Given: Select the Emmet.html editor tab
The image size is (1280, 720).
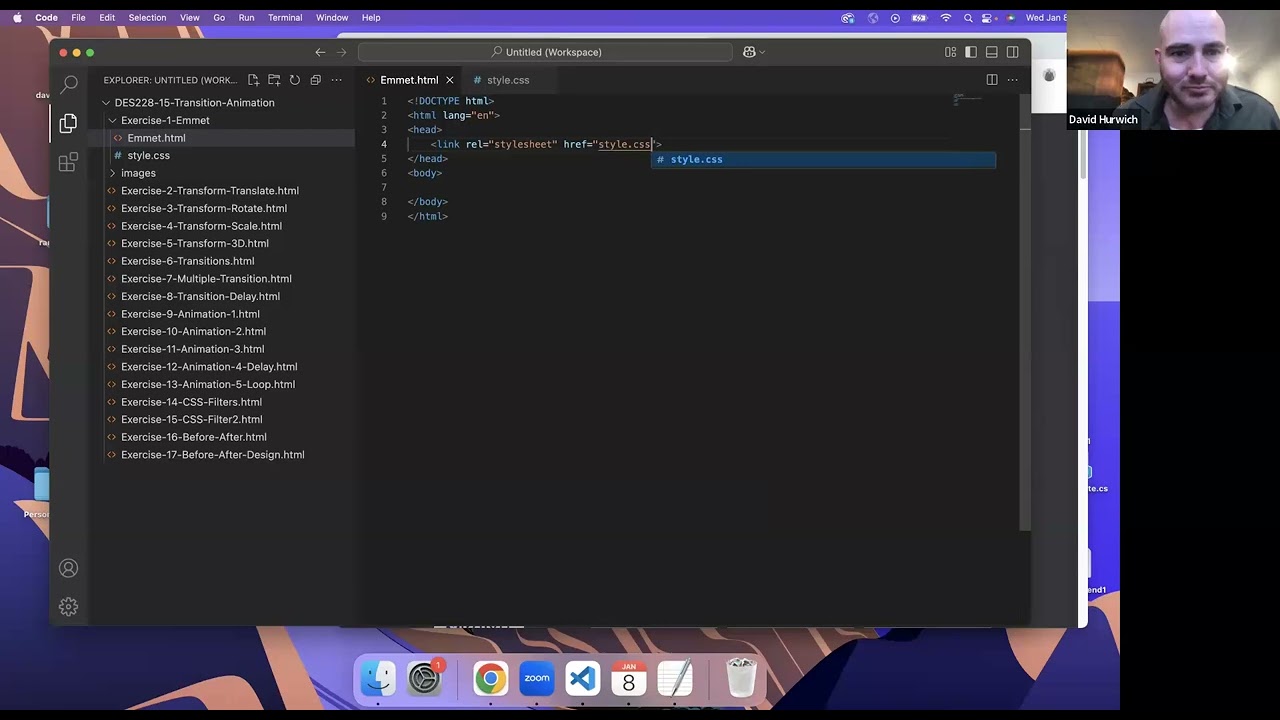Looking at the screenshot, I should [x=409, y=80].
